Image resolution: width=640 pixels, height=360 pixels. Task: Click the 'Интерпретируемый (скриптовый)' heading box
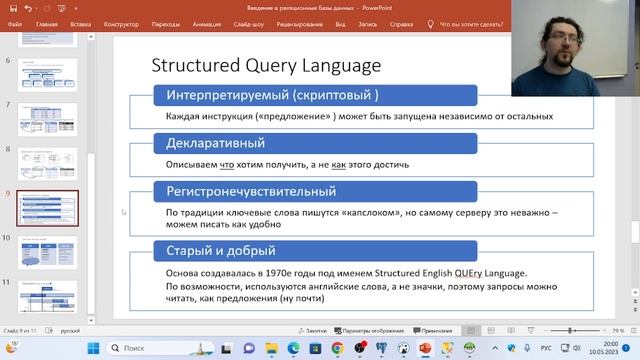[x=315, y=95]
